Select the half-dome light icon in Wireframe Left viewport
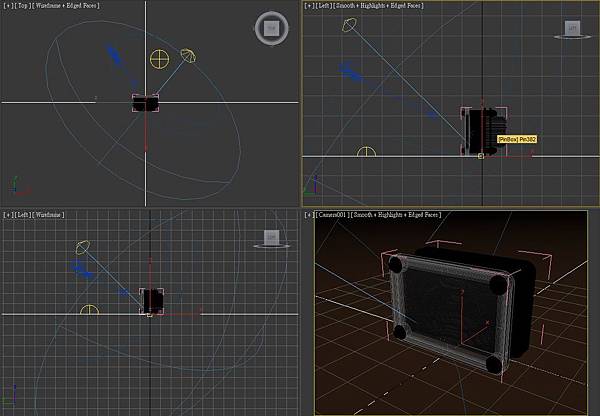The height and width of the screenshot is (416, 600). [x=89, y=310]
